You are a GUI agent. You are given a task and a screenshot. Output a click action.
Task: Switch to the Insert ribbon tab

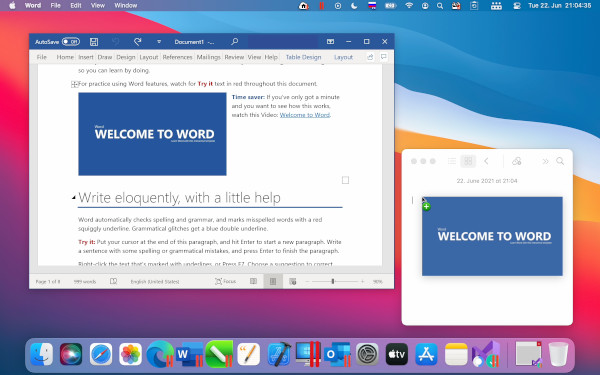pyautogui.click(x=86, y=57)
